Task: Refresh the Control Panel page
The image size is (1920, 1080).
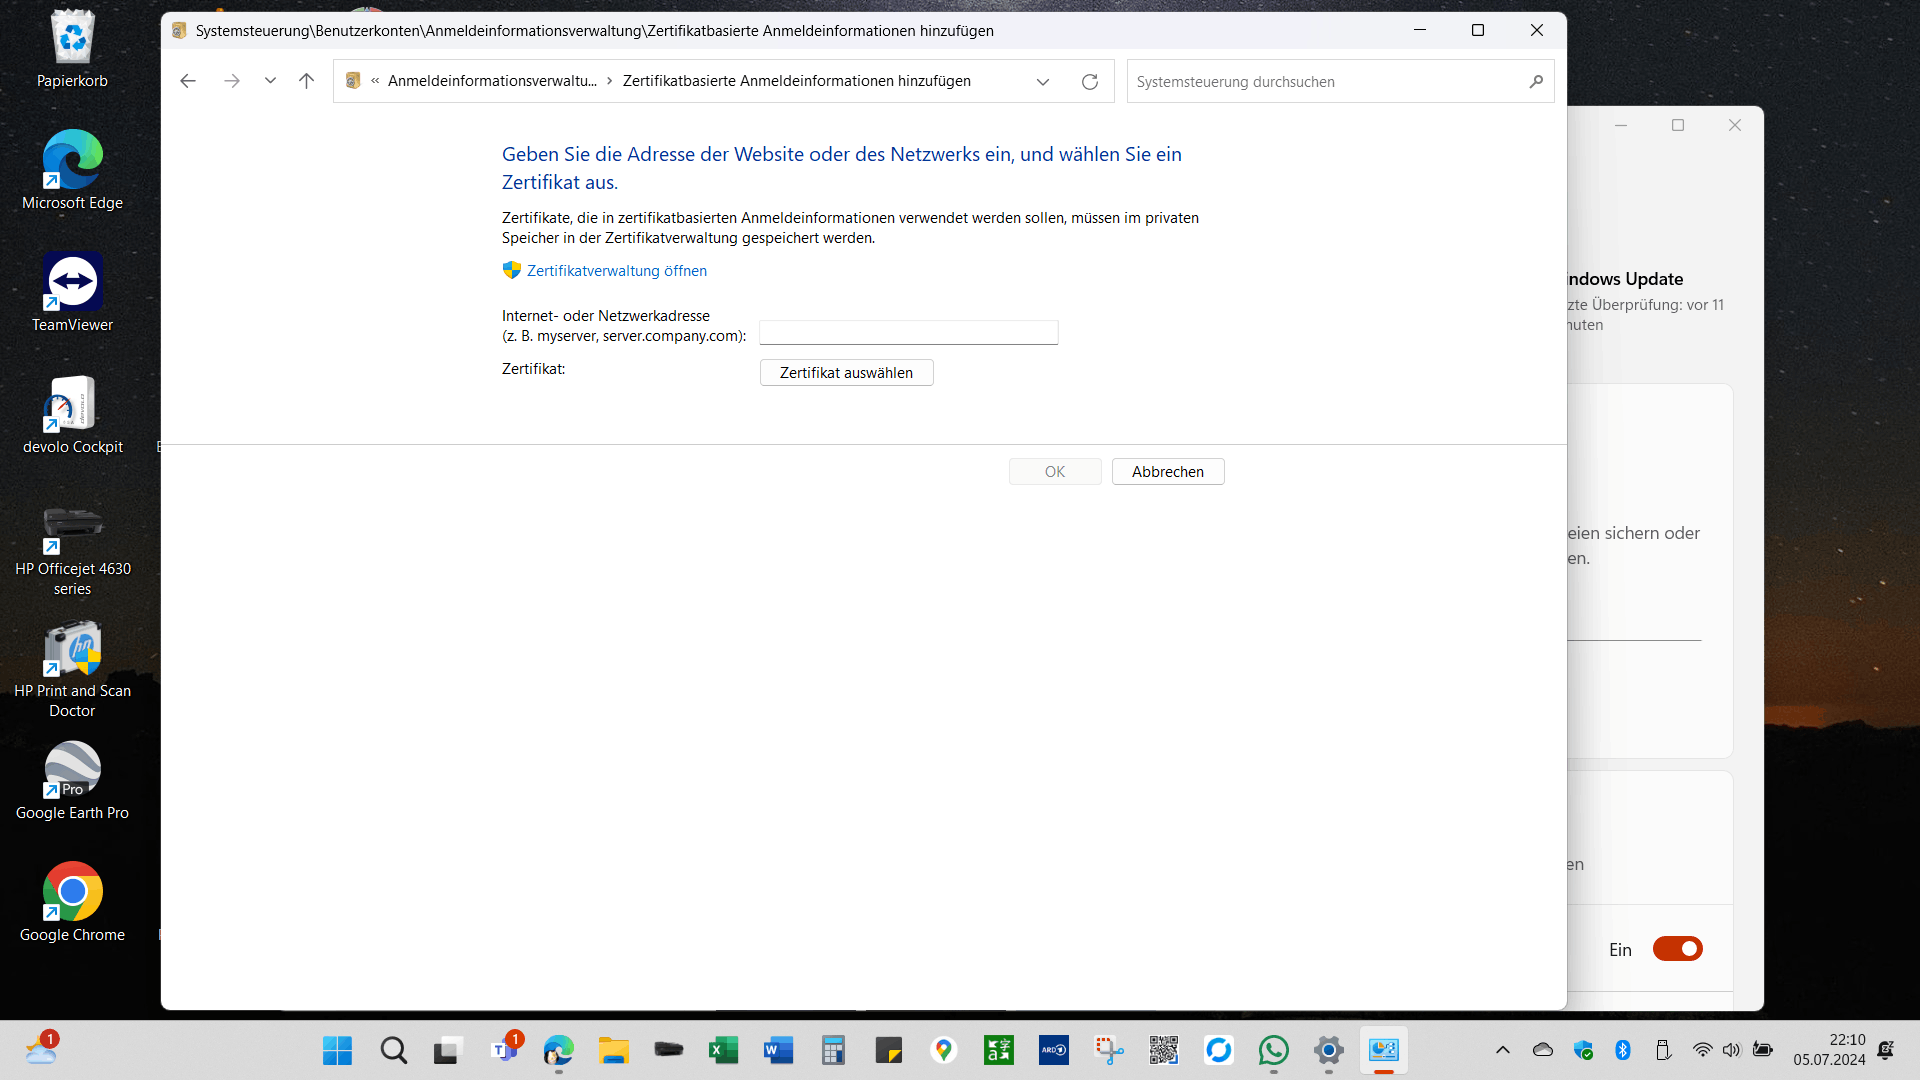Action: pyautogui.click(x=1090, y=82)
